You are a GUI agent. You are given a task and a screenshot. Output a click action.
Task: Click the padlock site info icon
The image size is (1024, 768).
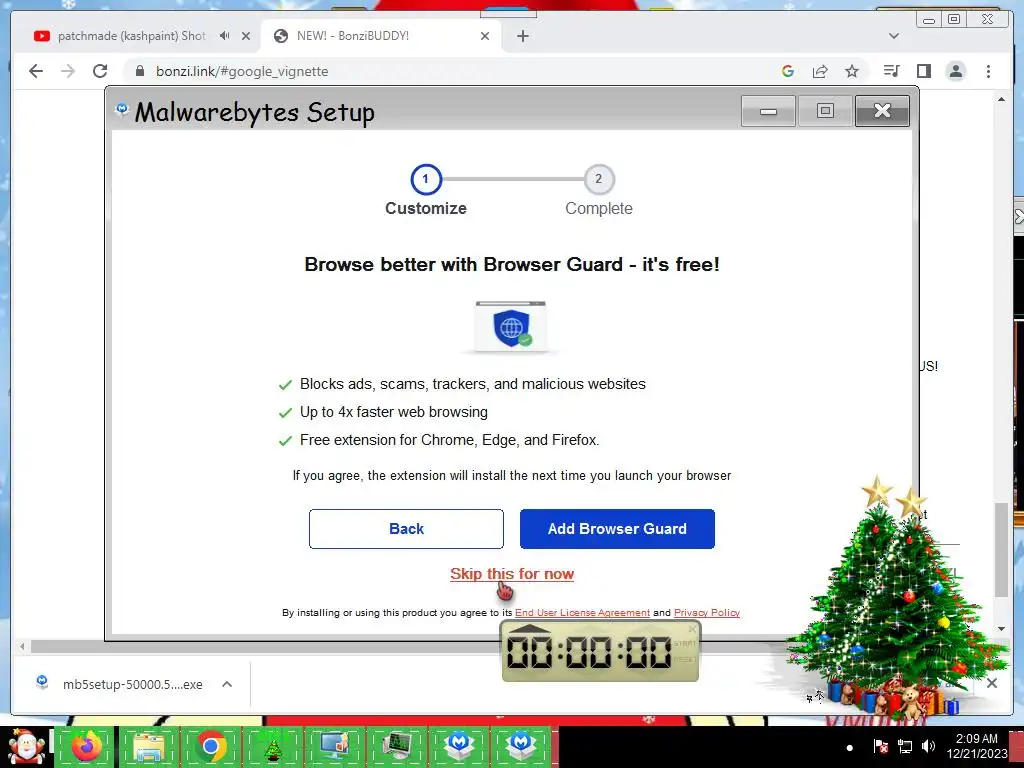point(139,71)
